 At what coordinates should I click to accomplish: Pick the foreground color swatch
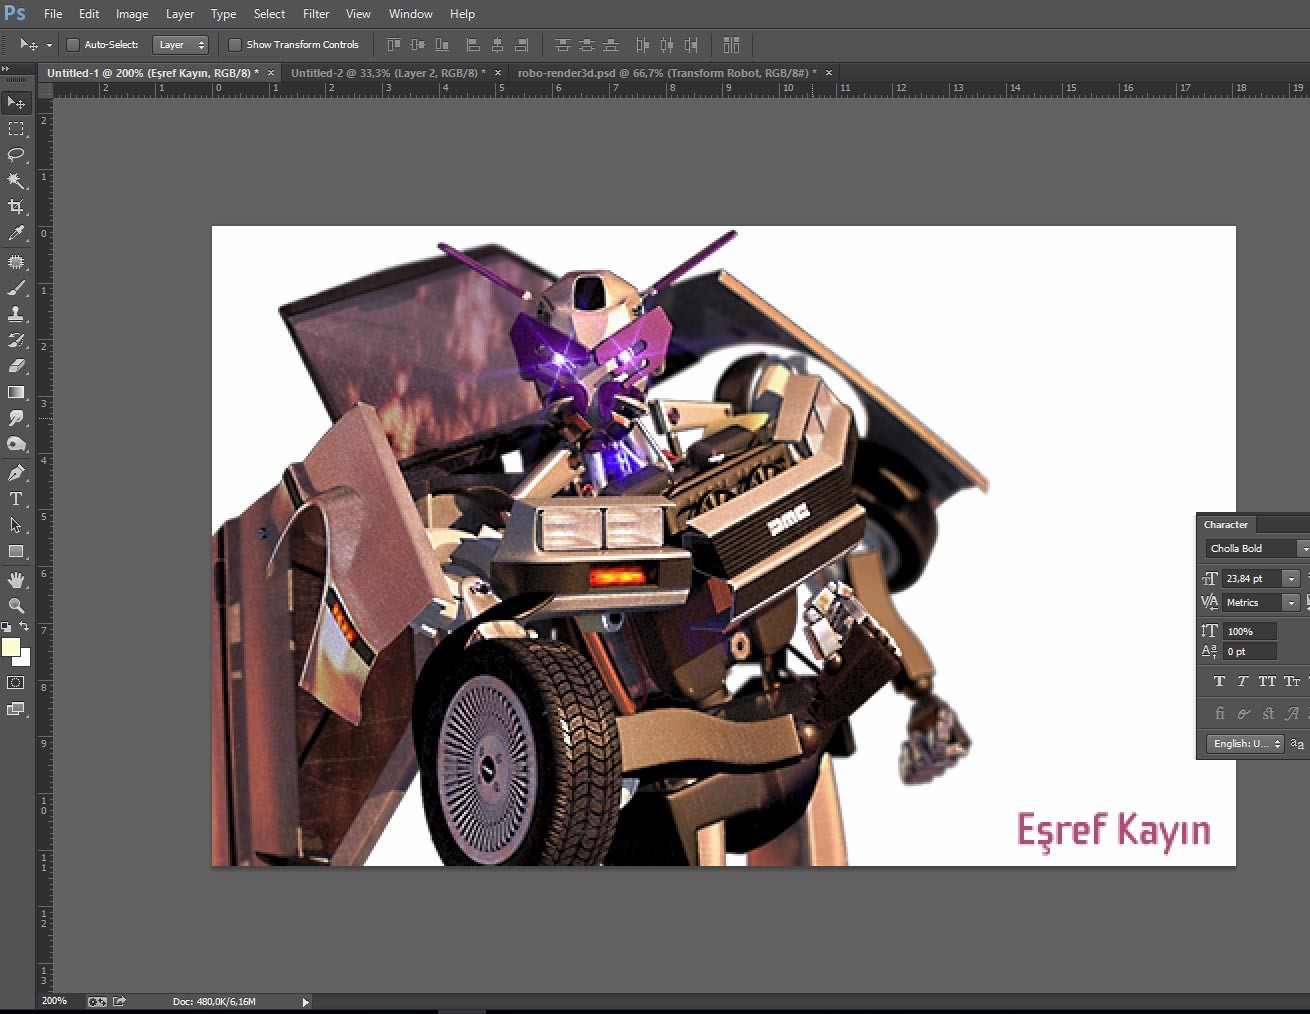(x=11, y=647)
